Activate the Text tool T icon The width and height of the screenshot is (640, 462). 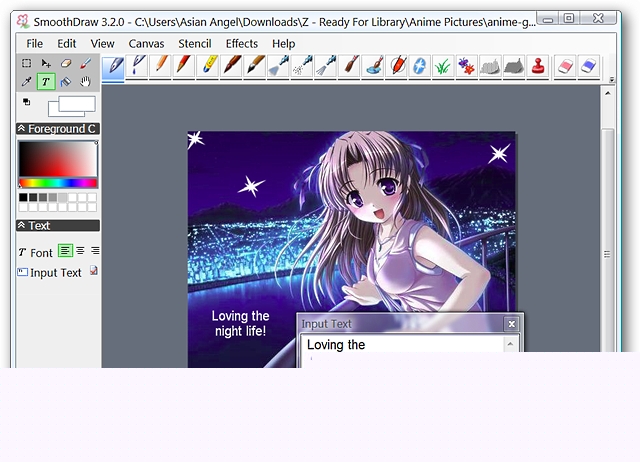[46, 82]
